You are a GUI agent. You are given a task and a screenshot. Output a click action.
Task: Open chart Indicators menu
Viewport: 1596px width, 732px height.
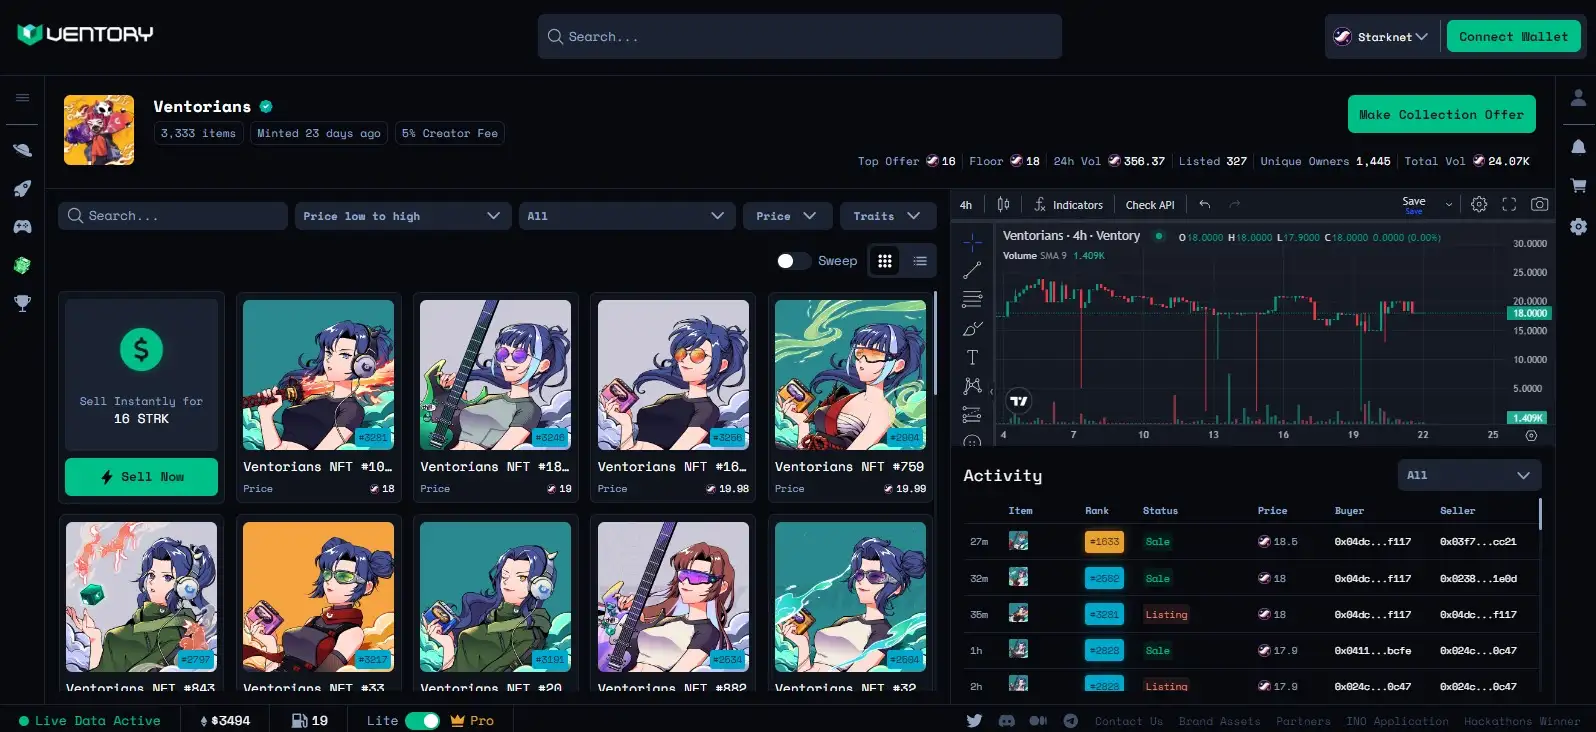pos(1068,205)
